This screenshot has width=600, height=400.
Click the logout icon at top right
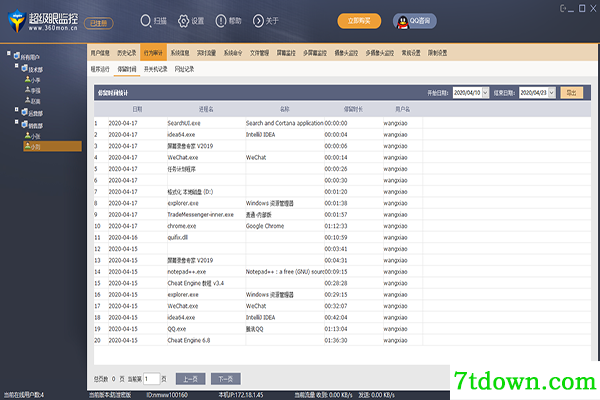pyautogui.click(x=563, y=8)
